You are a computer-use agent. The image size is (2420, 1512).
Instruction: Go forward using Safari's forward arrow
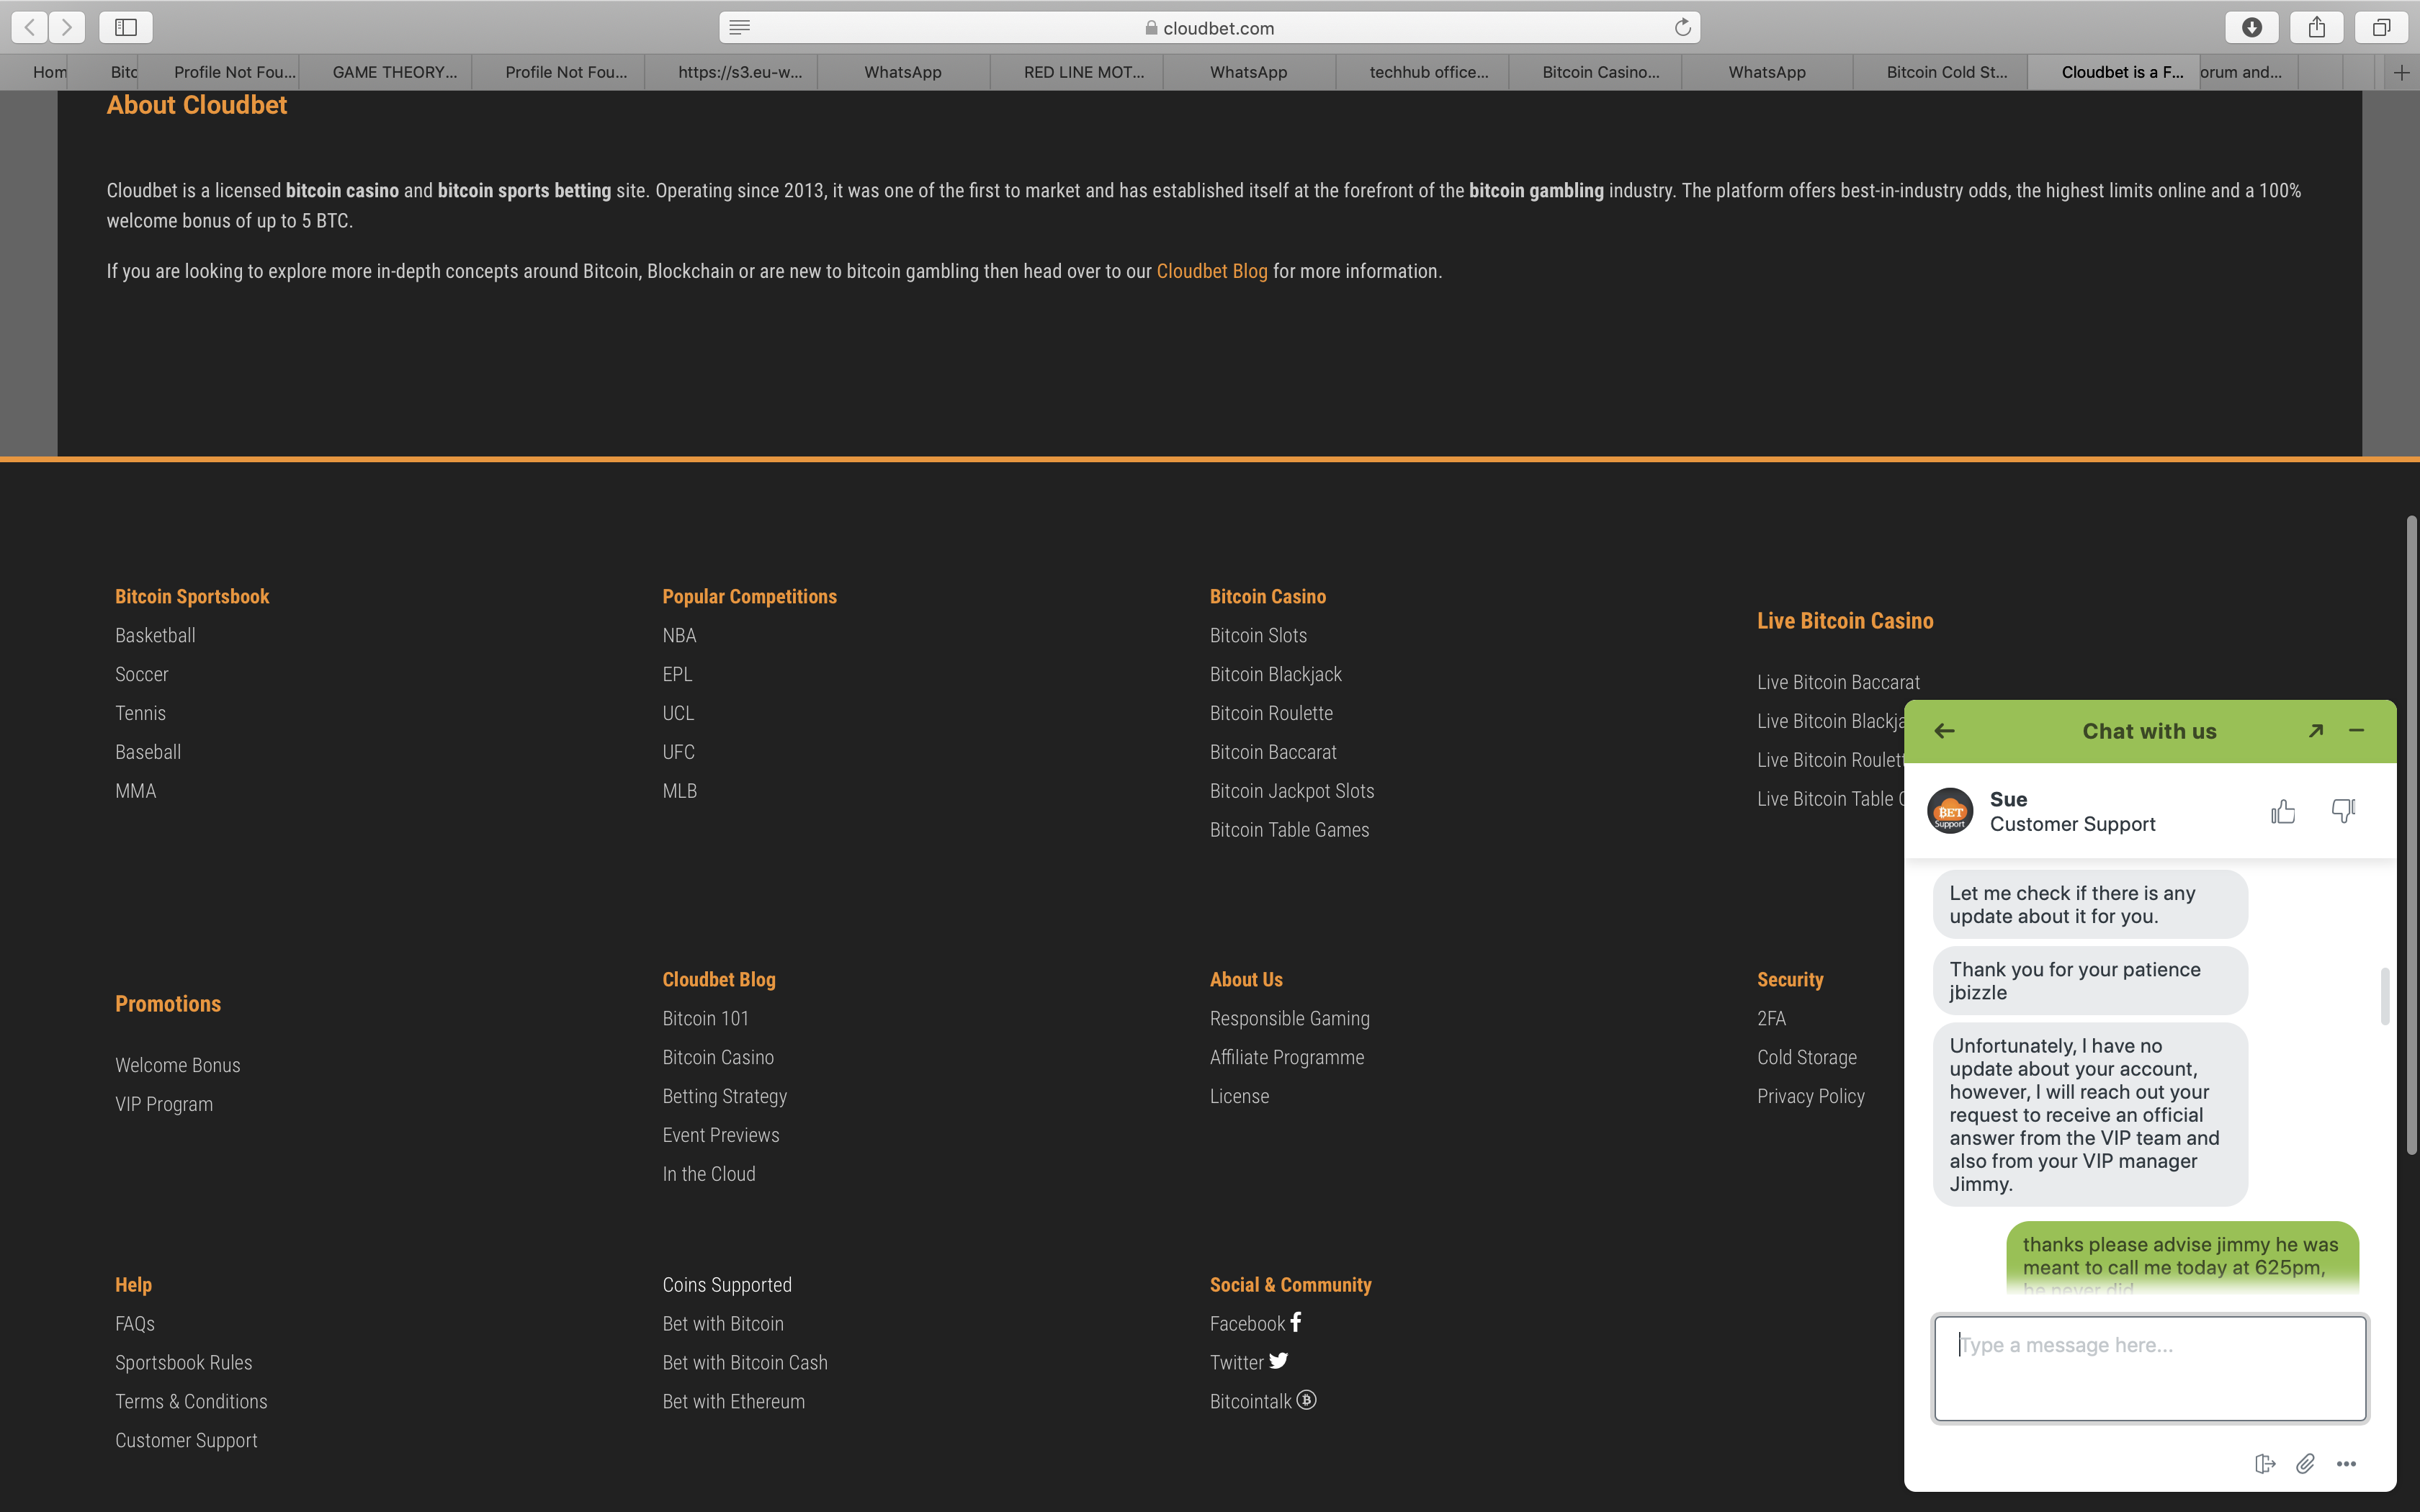67,27
